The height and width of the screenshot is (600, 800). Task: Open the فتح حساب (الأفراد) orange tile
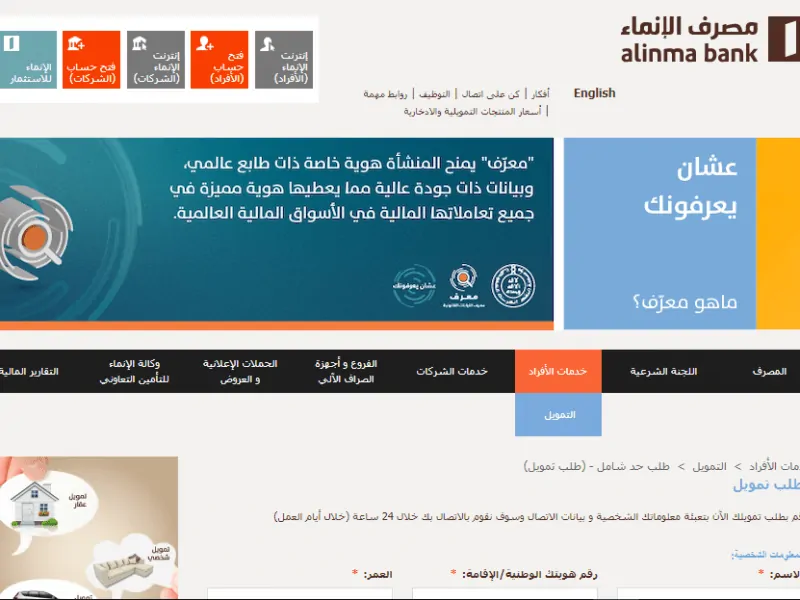coord(219,60)
